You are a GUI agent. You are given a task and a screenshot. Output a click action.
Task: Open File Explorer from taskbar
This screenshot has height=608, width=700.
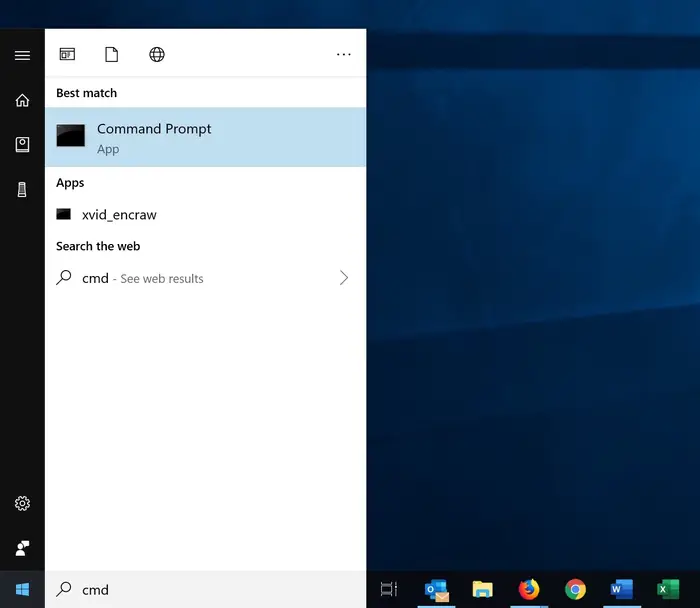[483, 589]
